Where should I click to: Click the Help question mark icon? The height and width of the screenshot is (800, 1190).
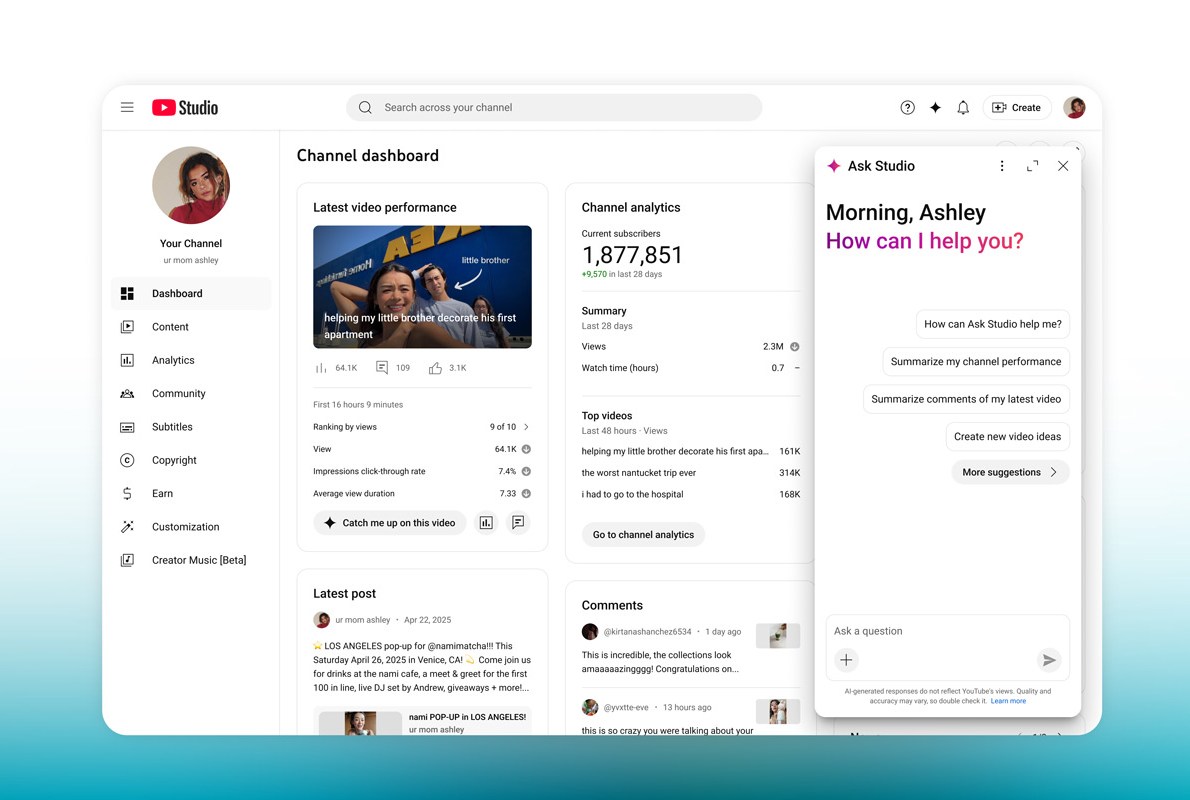click(907, 107)
